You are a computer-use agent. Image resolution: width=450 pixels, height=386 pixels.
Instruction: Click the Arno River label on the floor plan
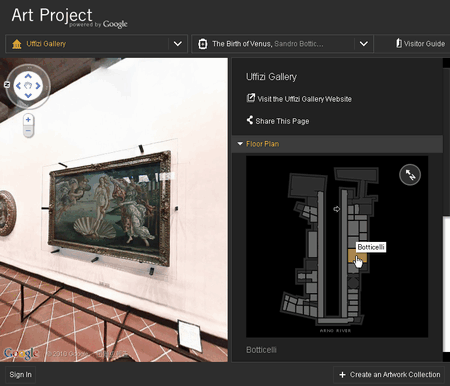point(335,331)
